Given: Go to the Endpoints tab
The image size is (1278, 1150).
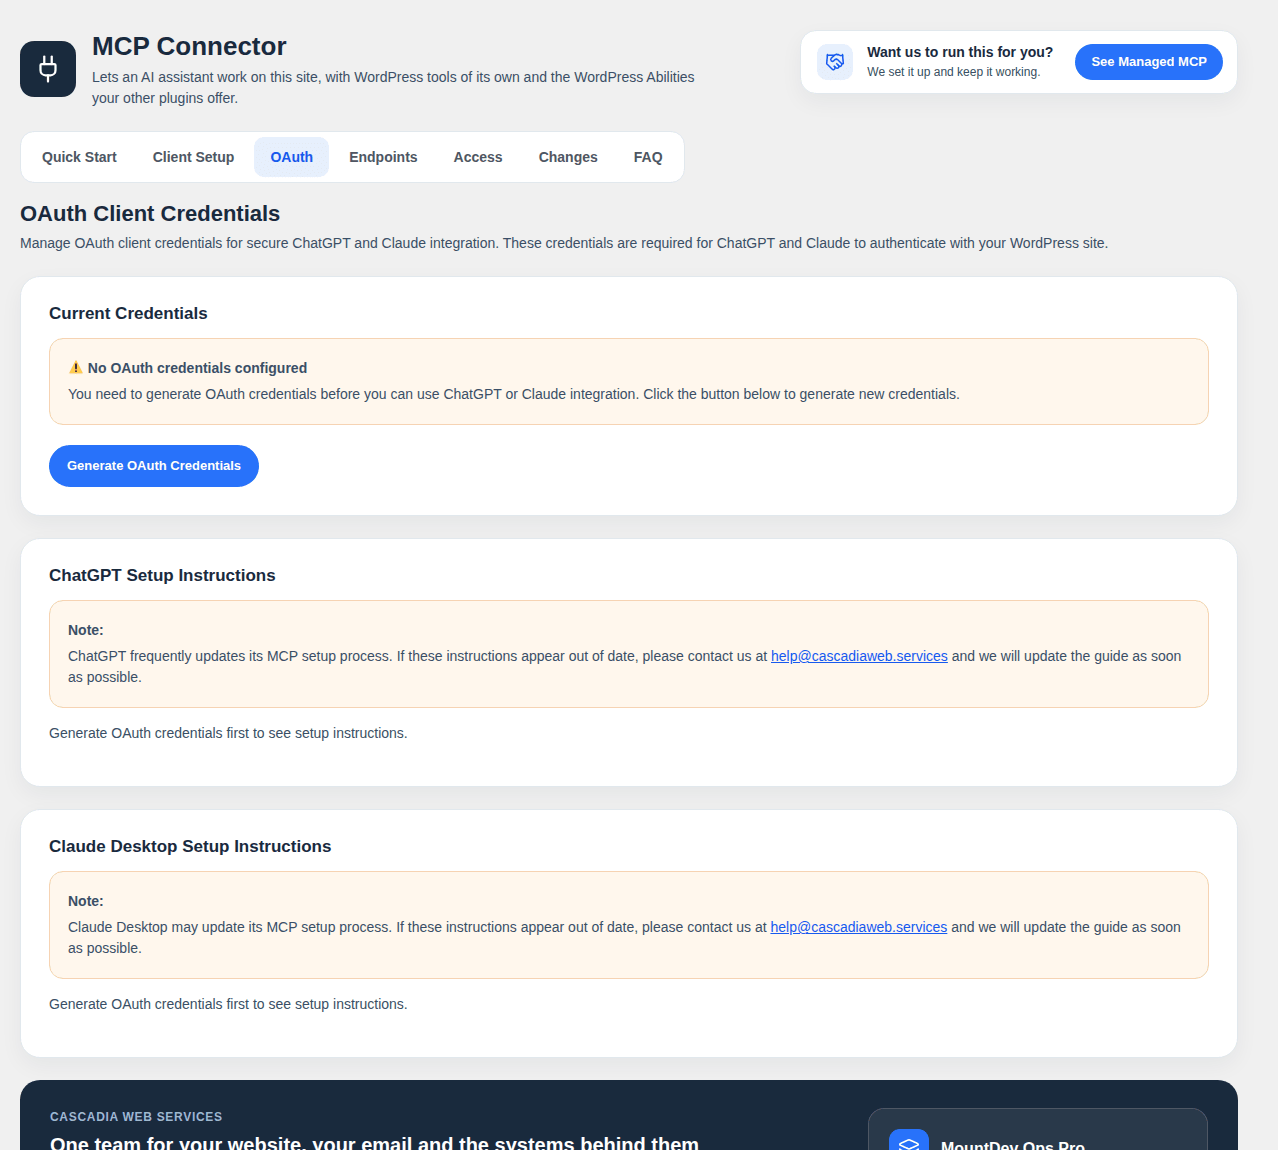Looking at the screenshot, I should (x=383, y=157).
